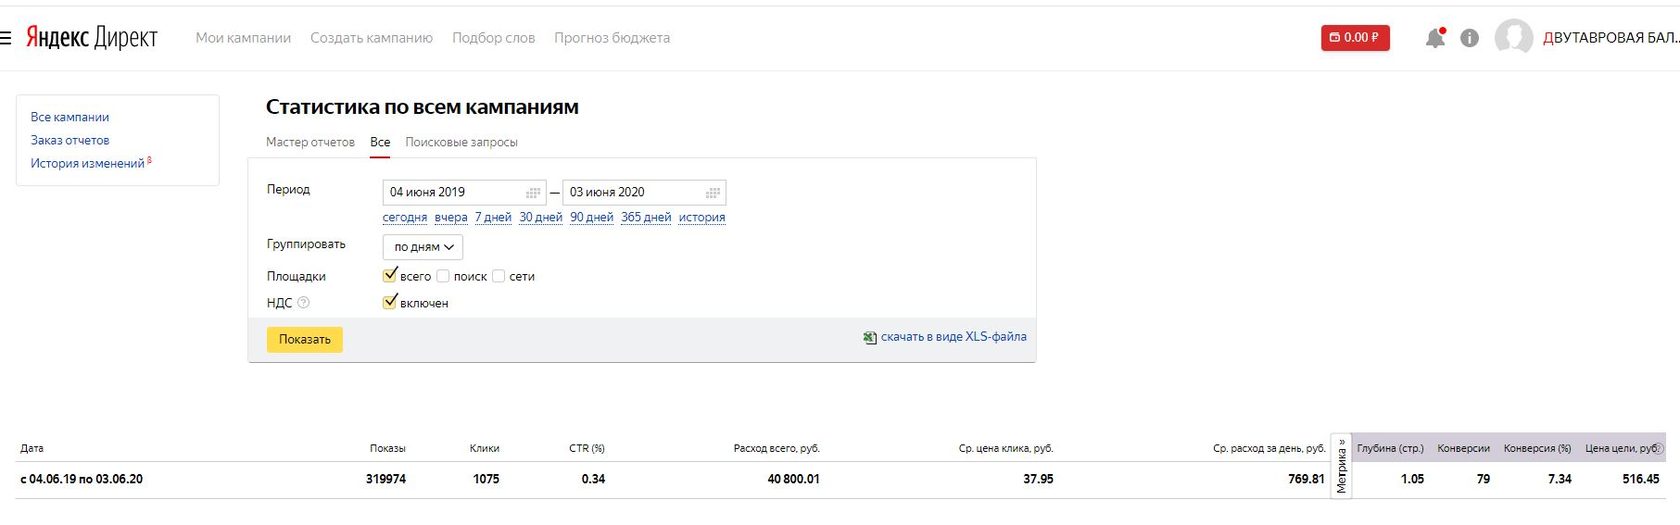This screenshot has height=525, width=1680.
Task: Click 'Создать кампанию' in top menu
Action: tap(371, 38)
